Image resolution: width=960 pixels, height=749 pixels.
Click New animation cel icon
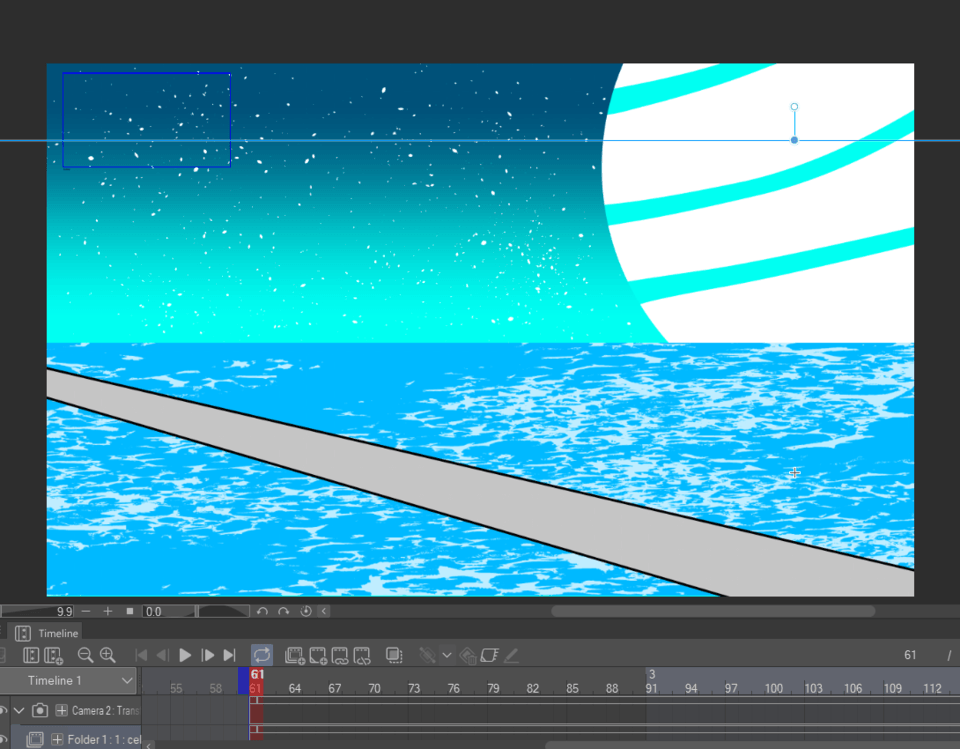(x=318, y=655)
